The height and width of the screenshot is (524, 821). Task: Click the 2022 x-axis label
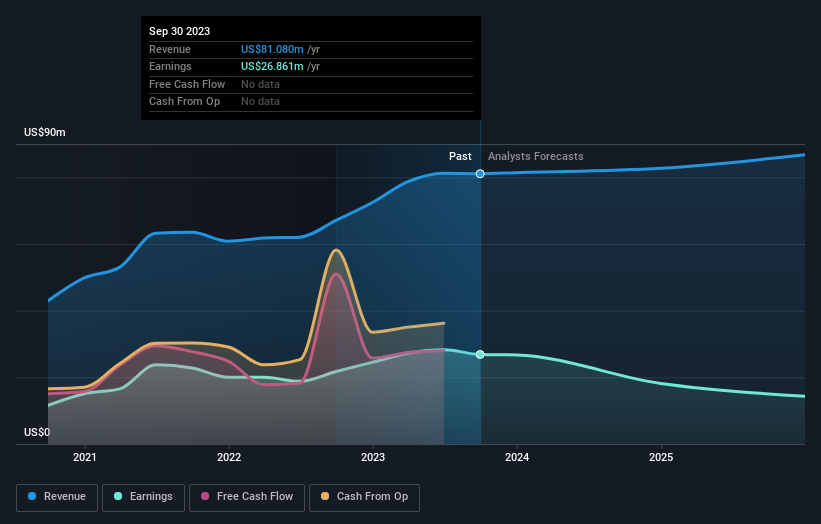(229, 457)
